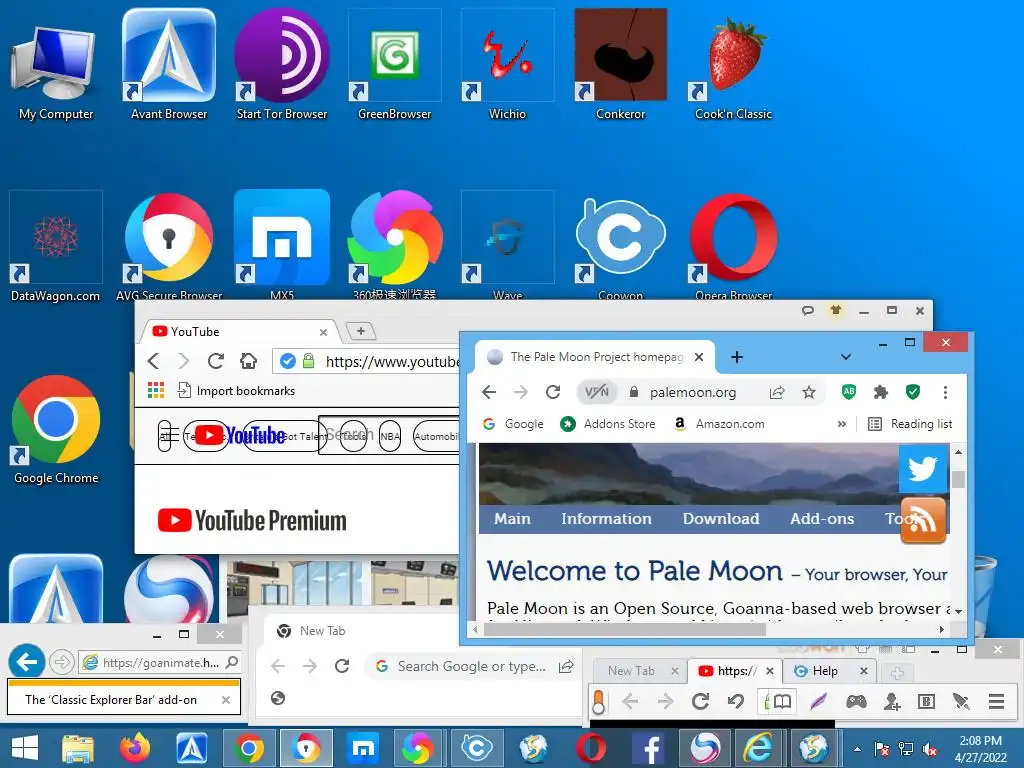Screen dimensions: 1024x768
Task: Click the Pale Moon page vertical scrollbar thumb
Action: 958,479
